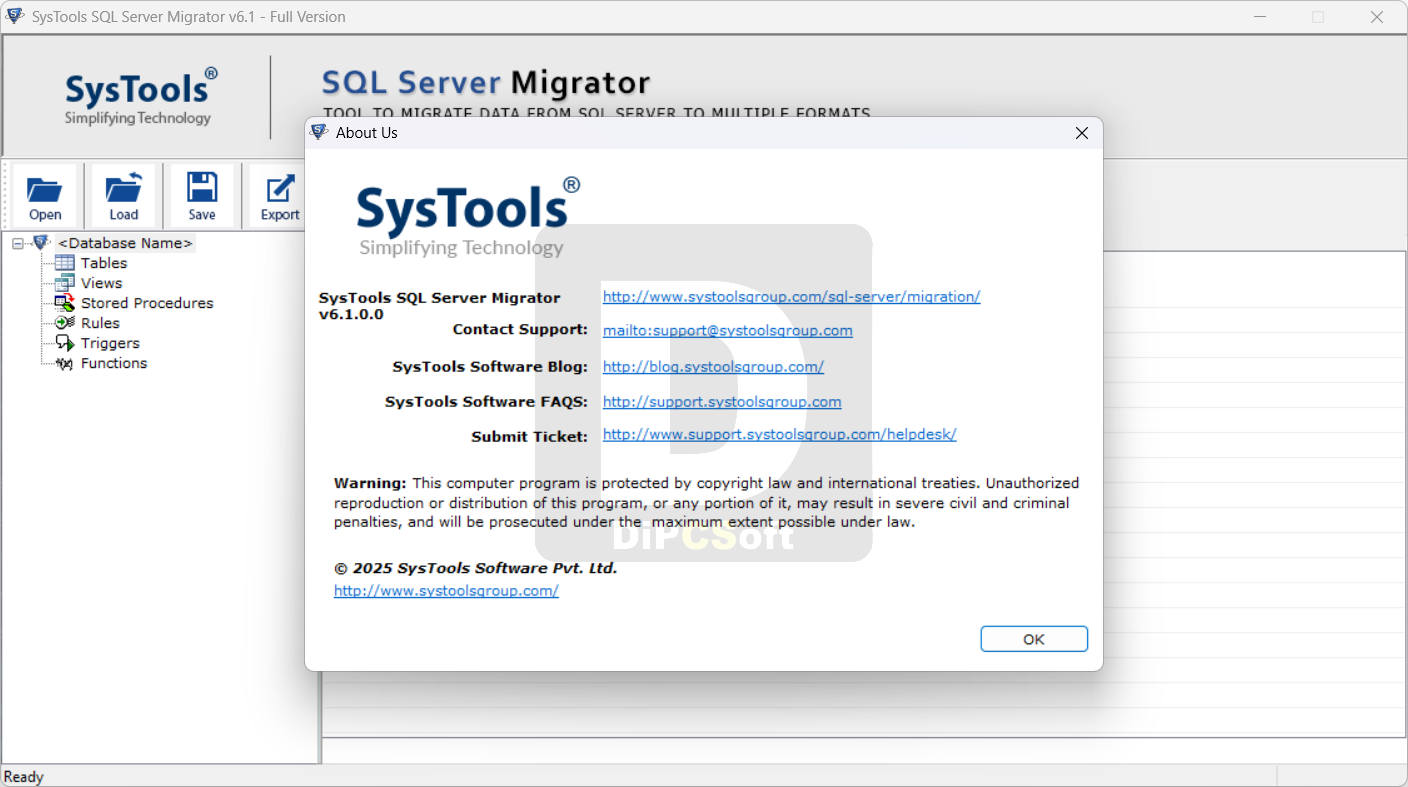Click the database icon beside Database Name
Viewport: 1408px width, 787px height.
click(x=41, y=243)
